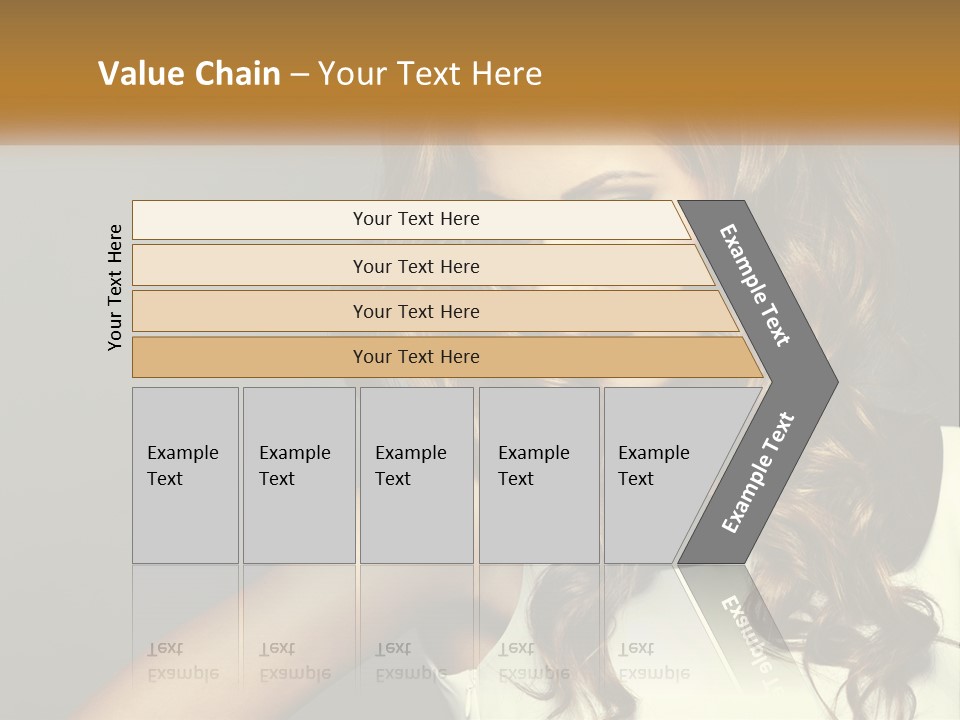Click the upper dark arrow segment "Example Text"
Viewport: 960px width, 720px height.
point(756,287)
